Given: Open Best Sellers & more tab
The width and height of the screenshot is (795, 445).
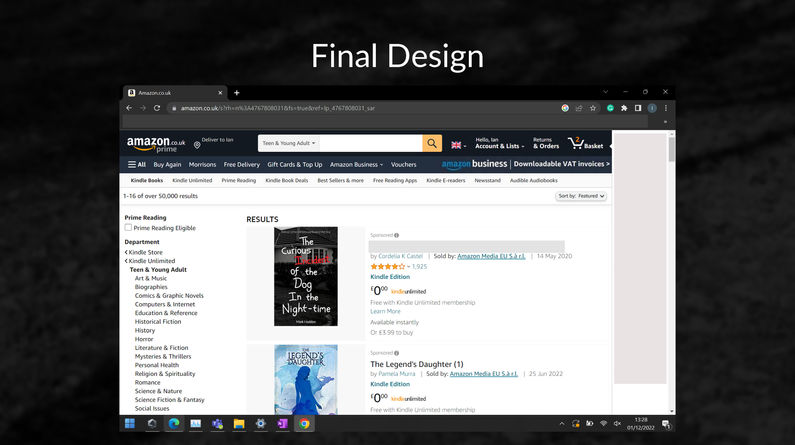Looking at the screenshot, I should pyautogui.click(x=341, y=180).
